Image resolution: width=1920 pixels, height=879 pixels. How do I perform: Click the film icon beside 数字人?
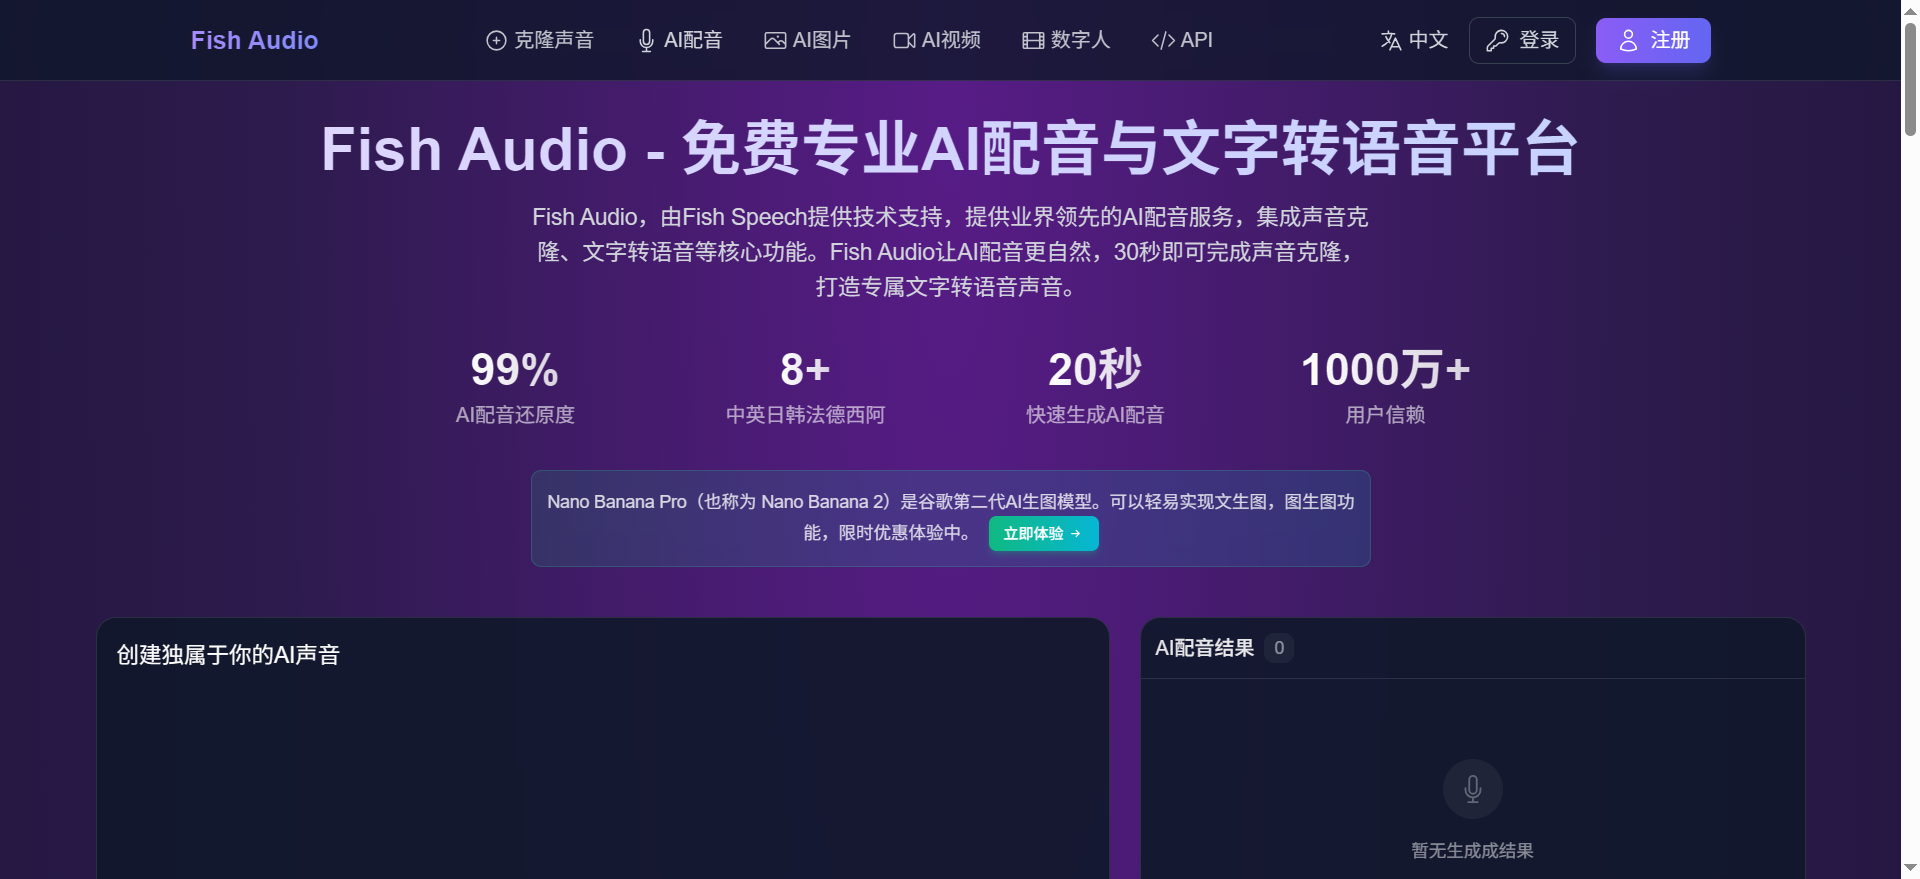click(x=1033, y=40)
